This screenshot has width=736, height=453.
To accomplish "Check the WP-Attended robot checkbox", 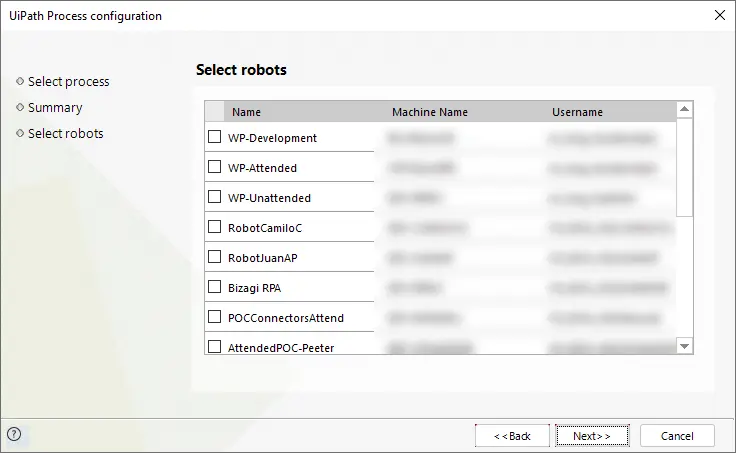I will 215,167.
